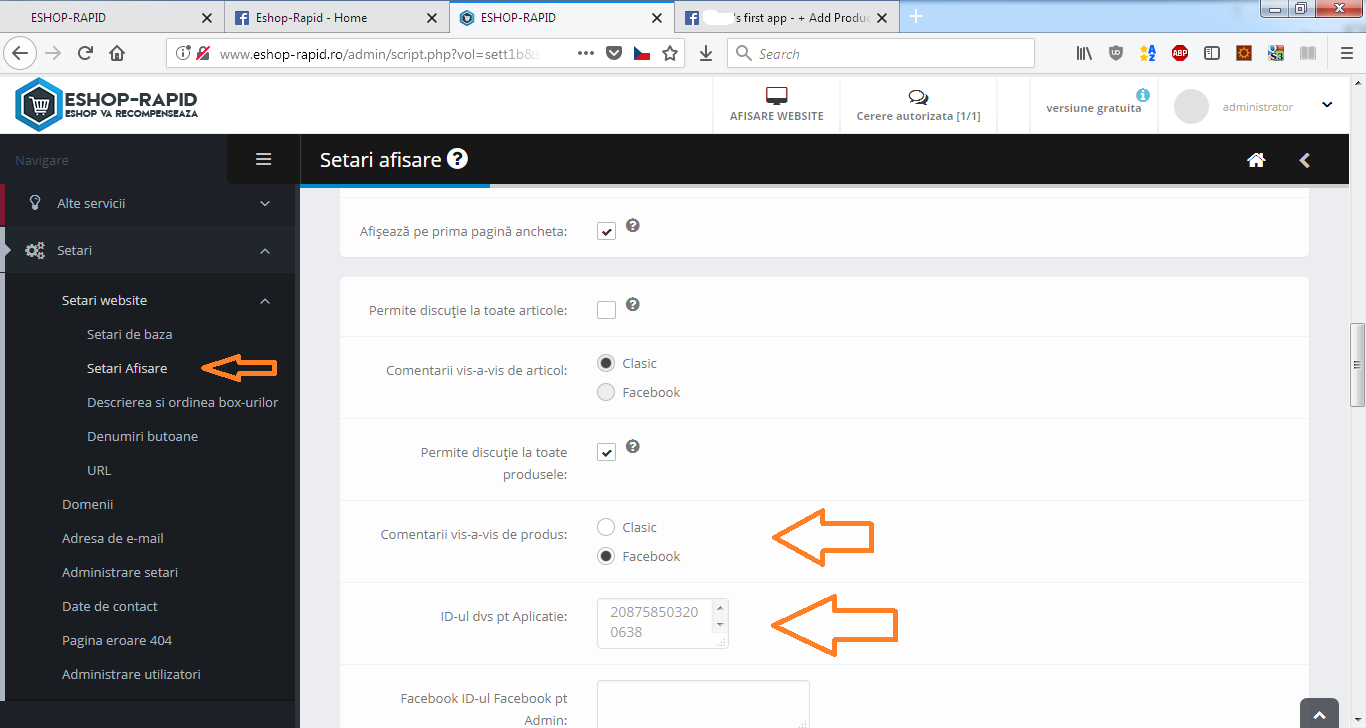Open Pagina eroare 404 link
The width and height of the screenshot is (1366, 728).
117,640
